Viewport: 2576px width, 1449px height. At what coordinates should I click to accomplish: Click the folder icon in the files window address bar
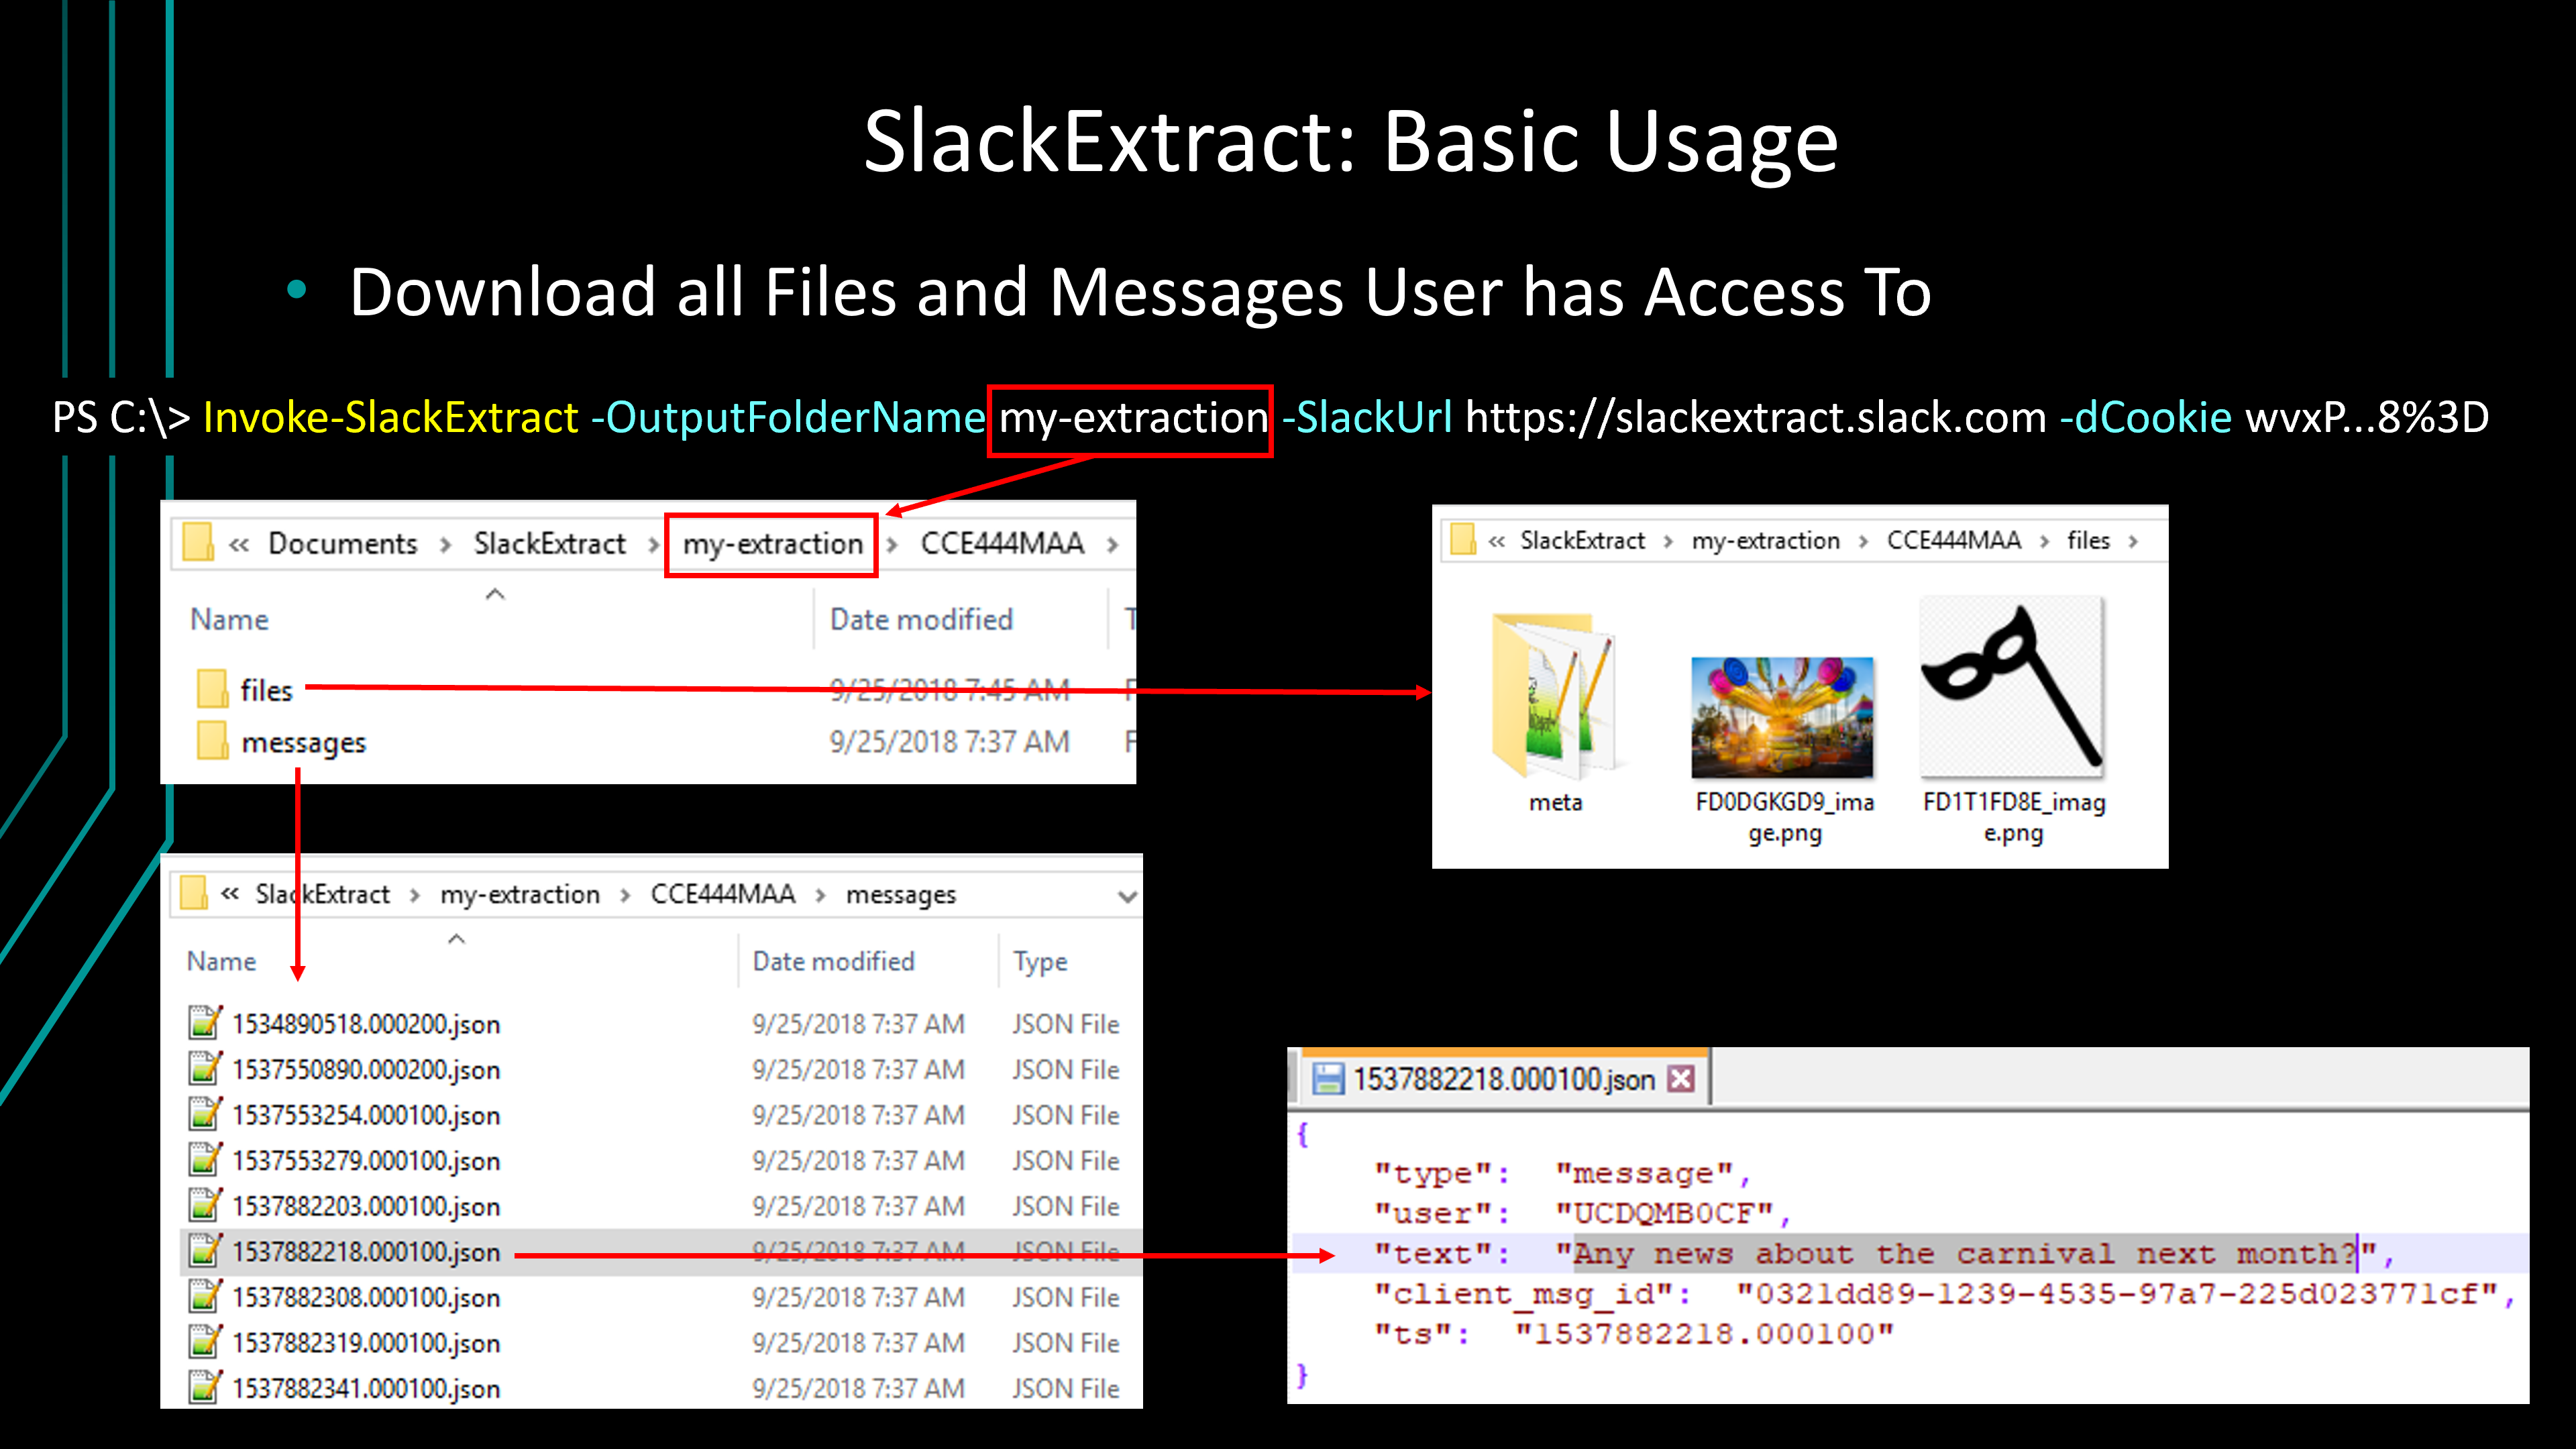click(x=1463, y=540)
